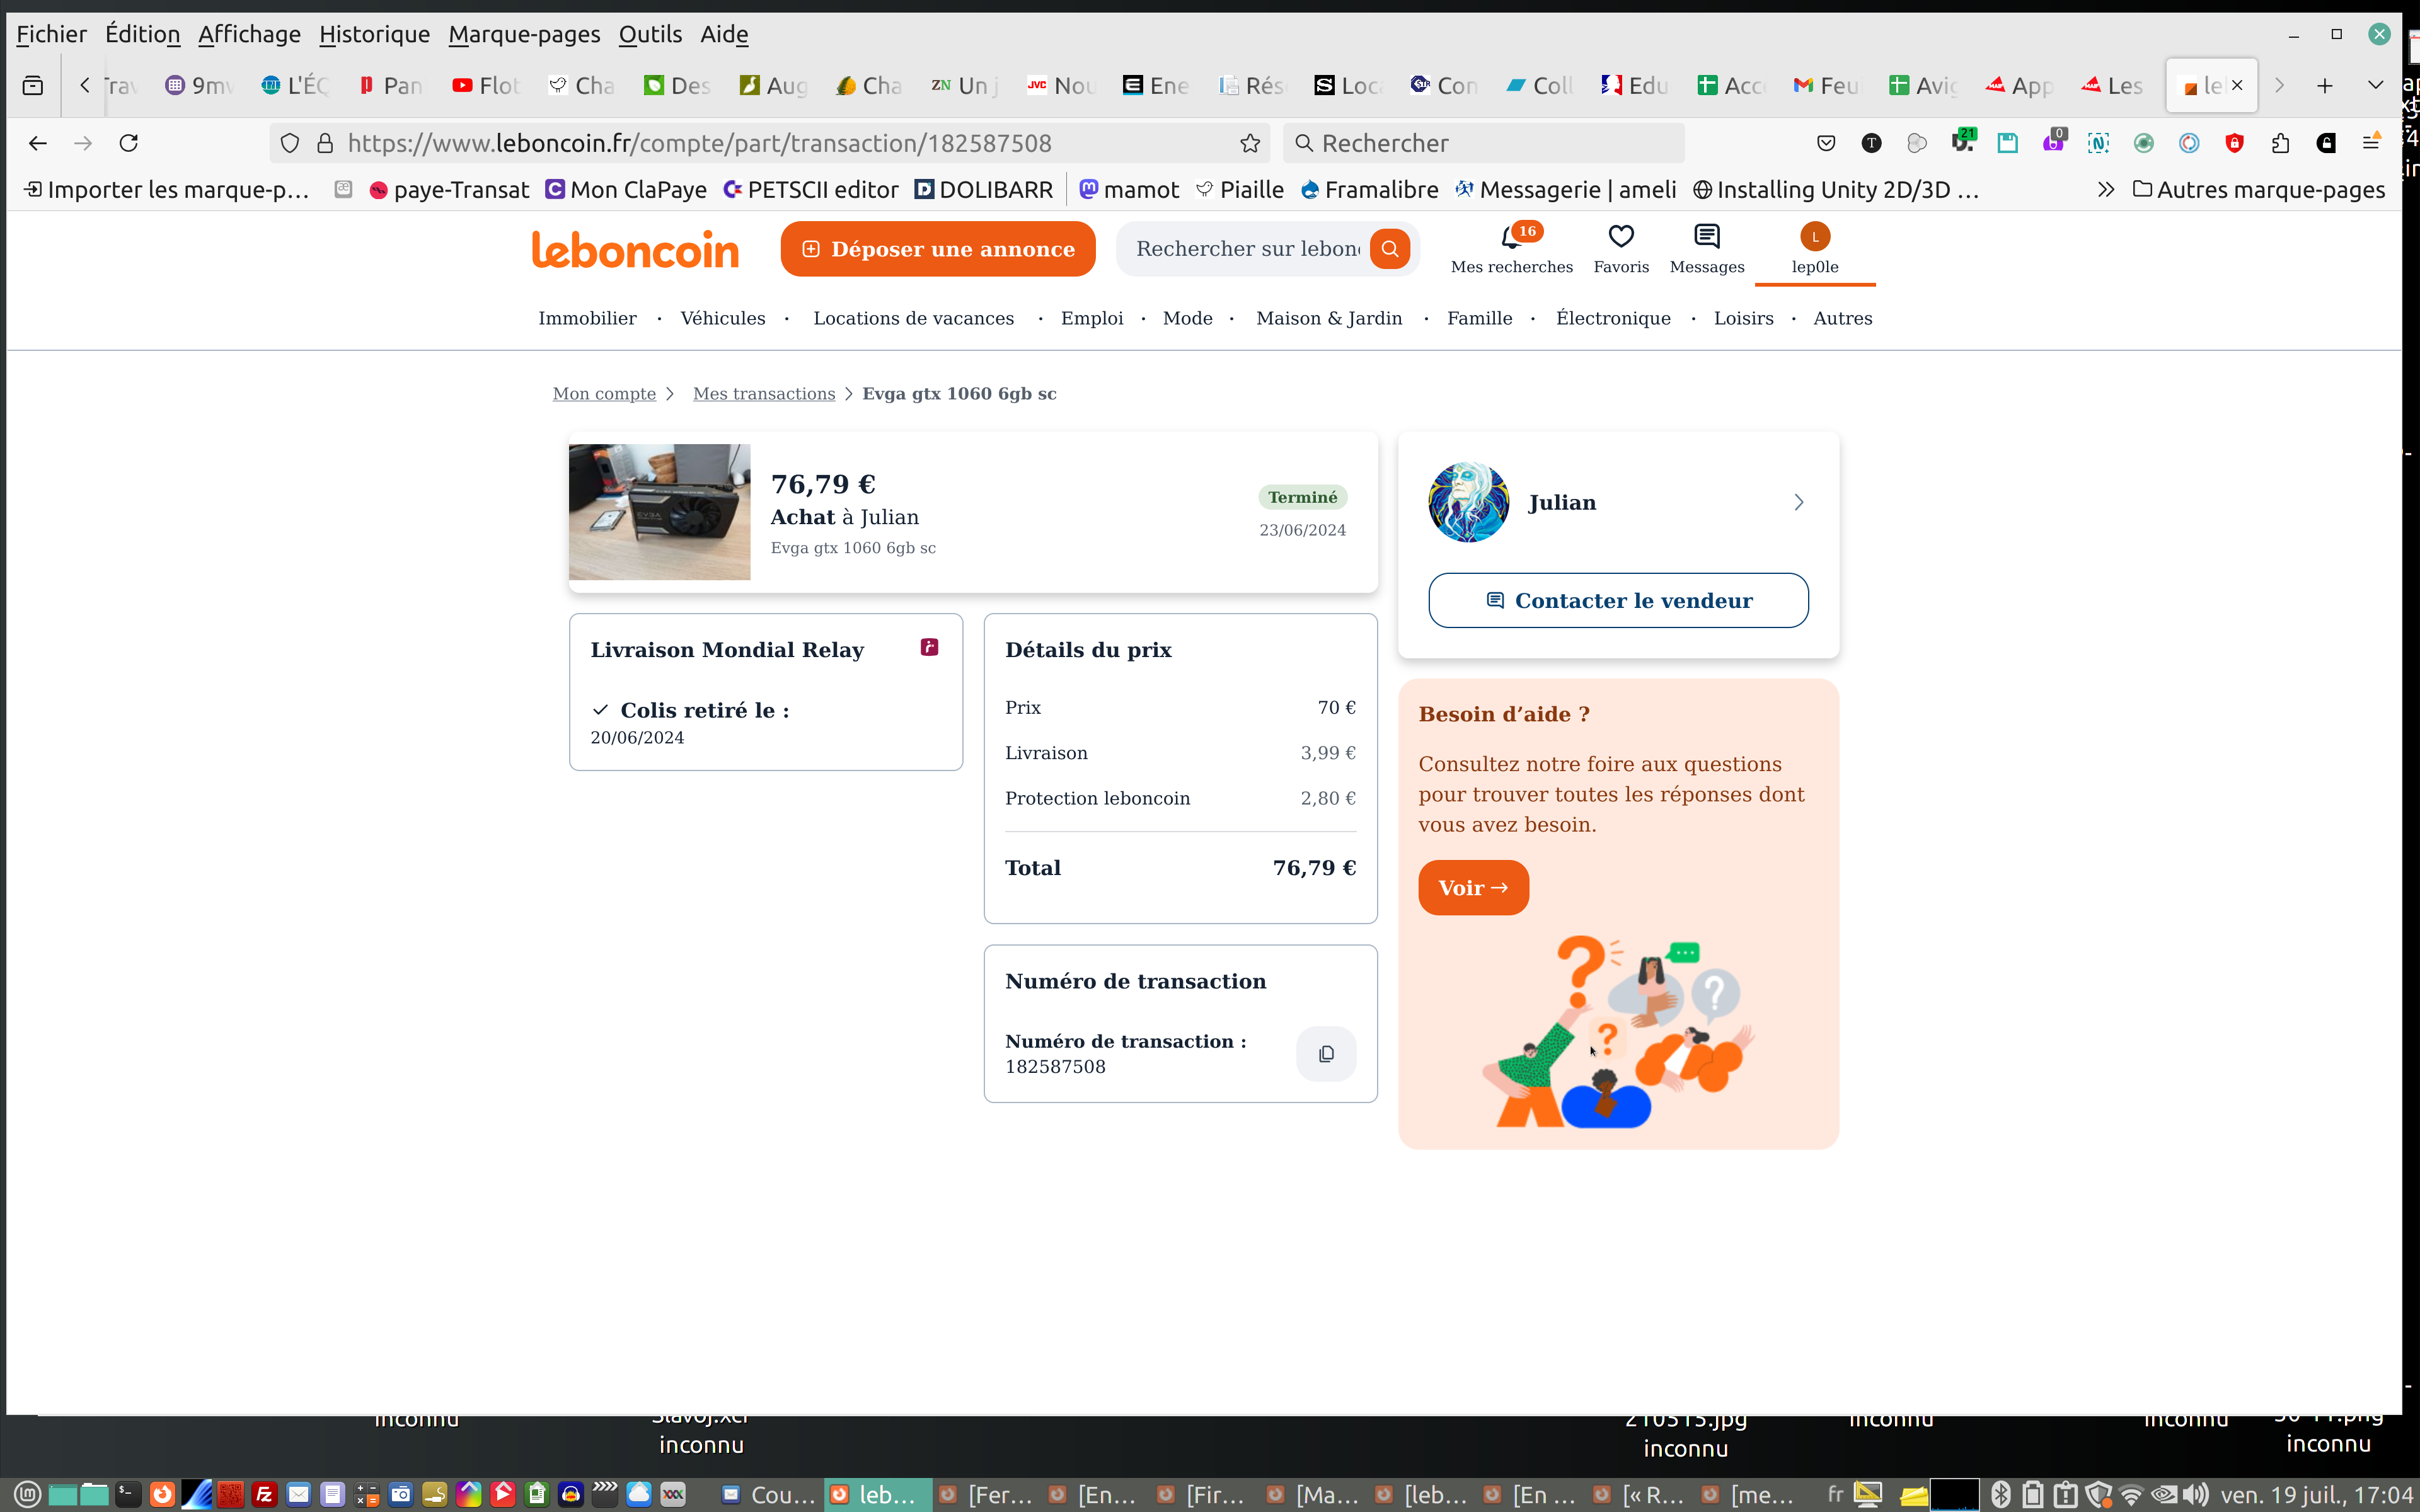The image size is (2420, 1512).
Task: Click the Rechercher sur leboncoin field
Action: coord(1247,249)
